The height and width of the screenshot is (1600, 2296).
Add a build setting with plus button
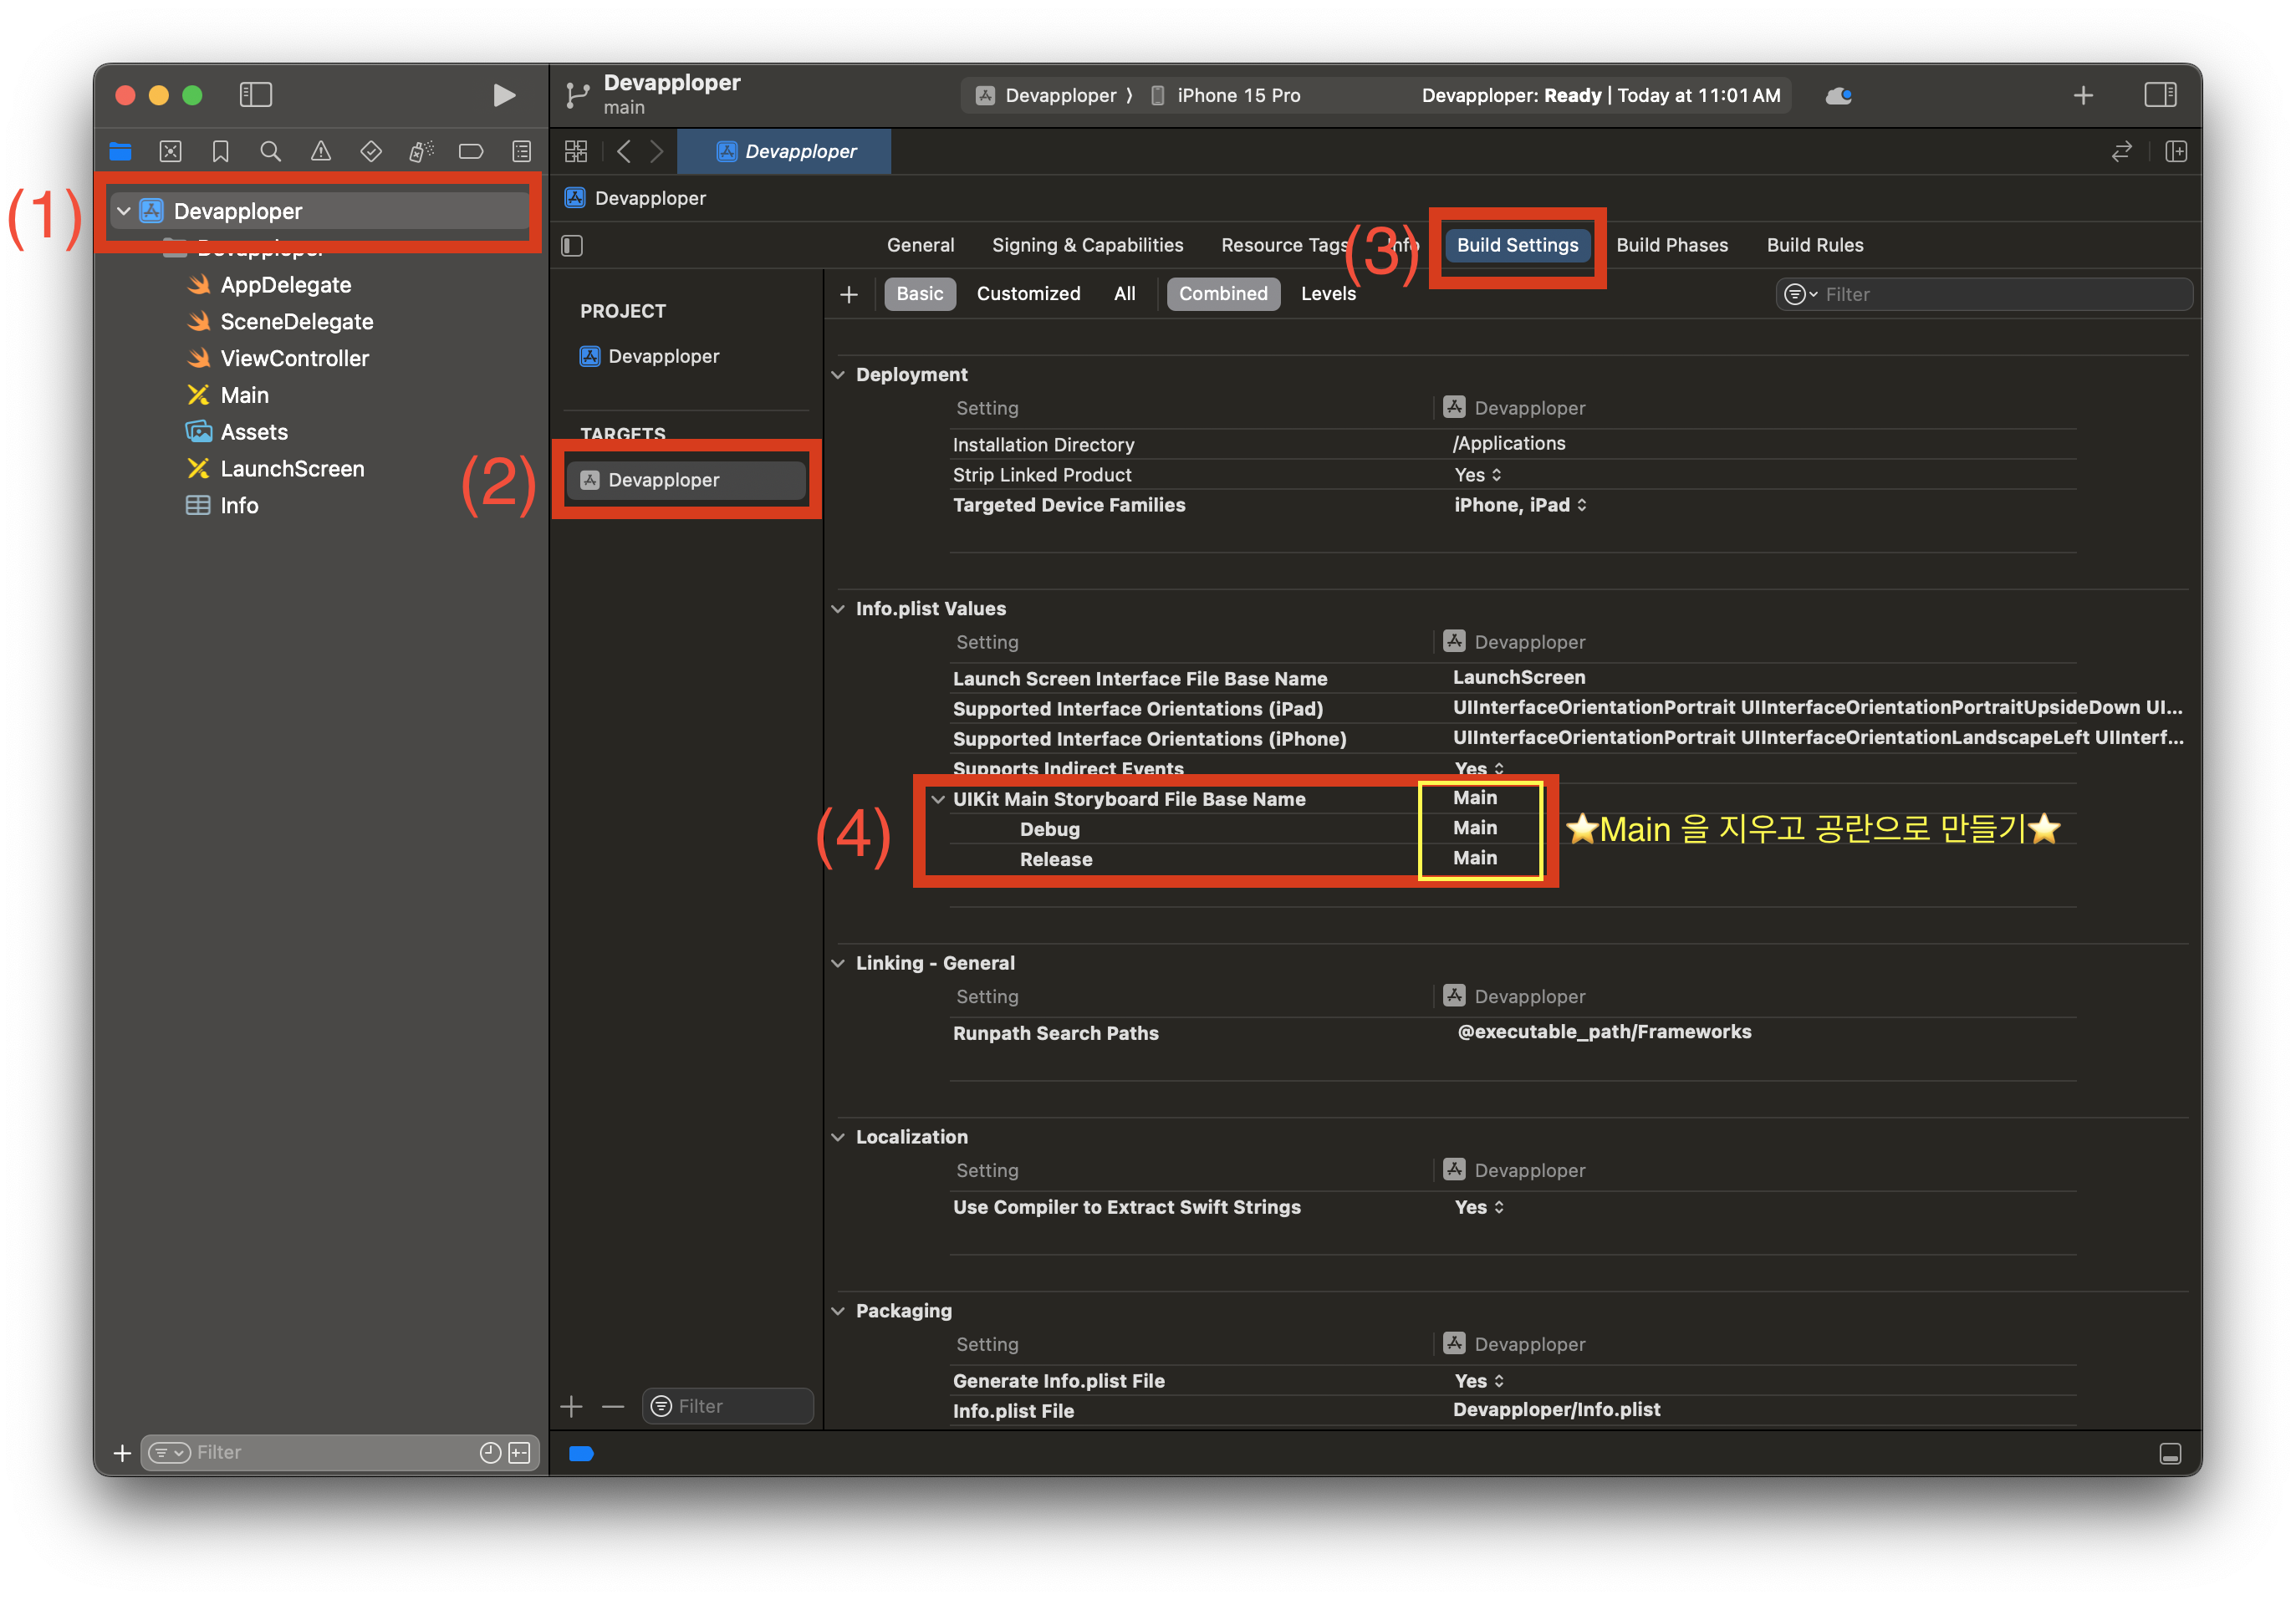[x=849, y=294]
